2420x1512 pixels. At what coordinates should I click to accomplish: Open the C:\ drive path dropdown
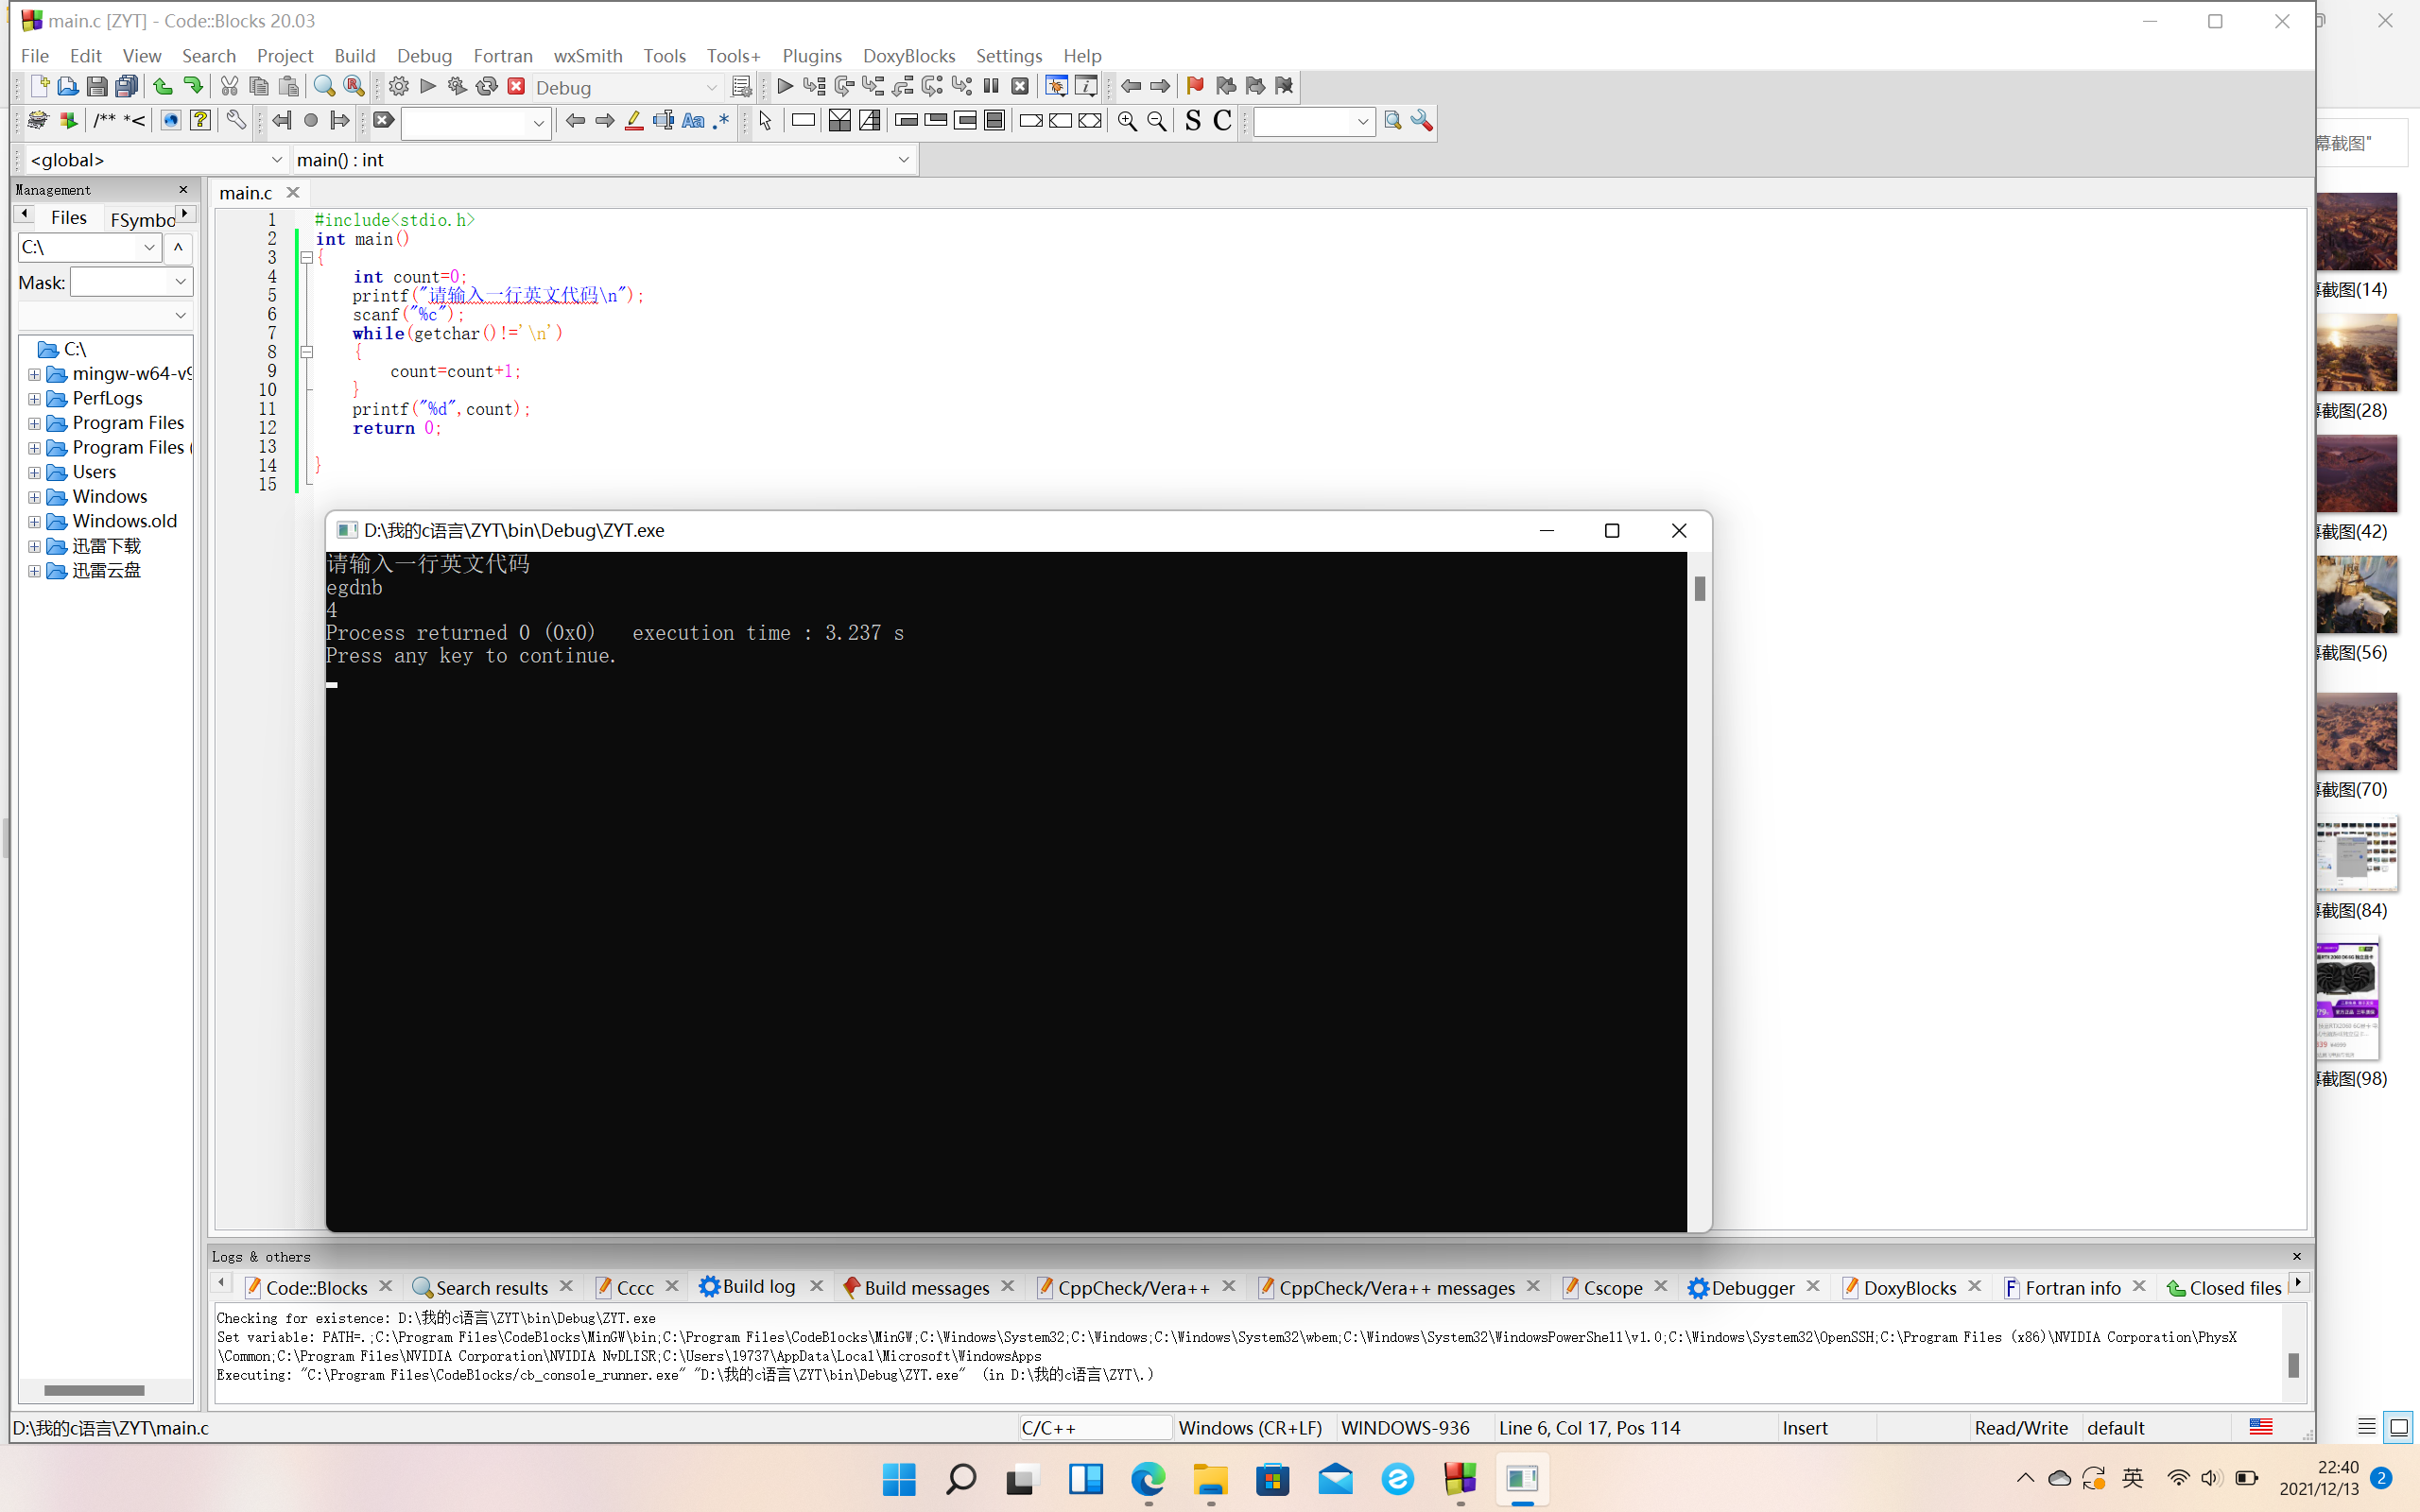coord(90,247)
